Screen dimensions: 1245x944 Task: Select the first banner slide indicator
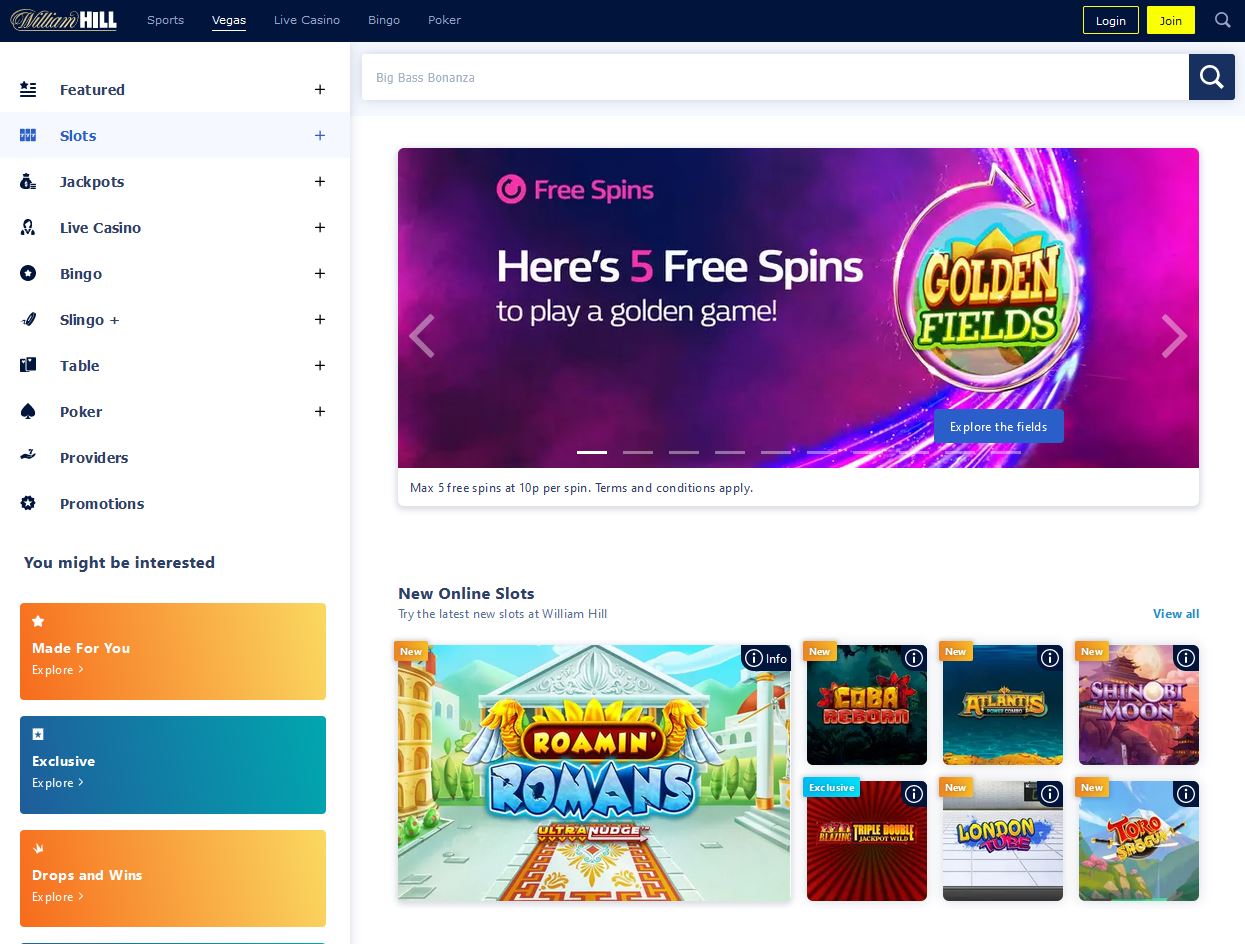[592, 452]
